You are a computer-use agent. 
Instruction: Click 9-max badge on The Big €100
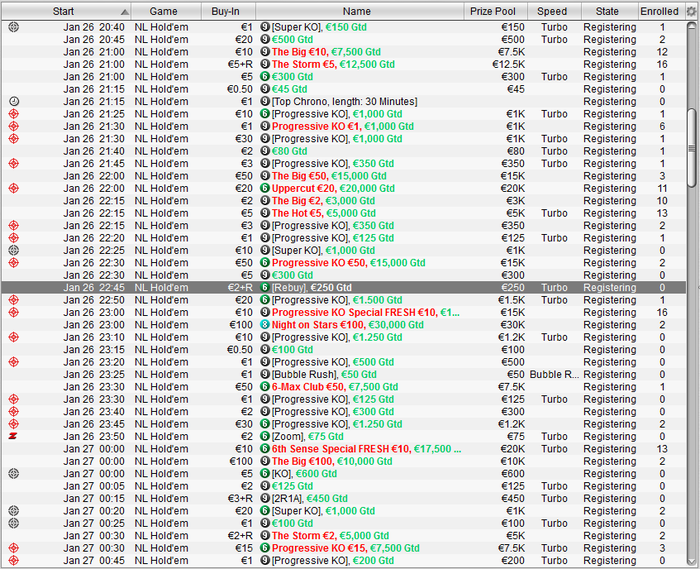coord(265,461)
